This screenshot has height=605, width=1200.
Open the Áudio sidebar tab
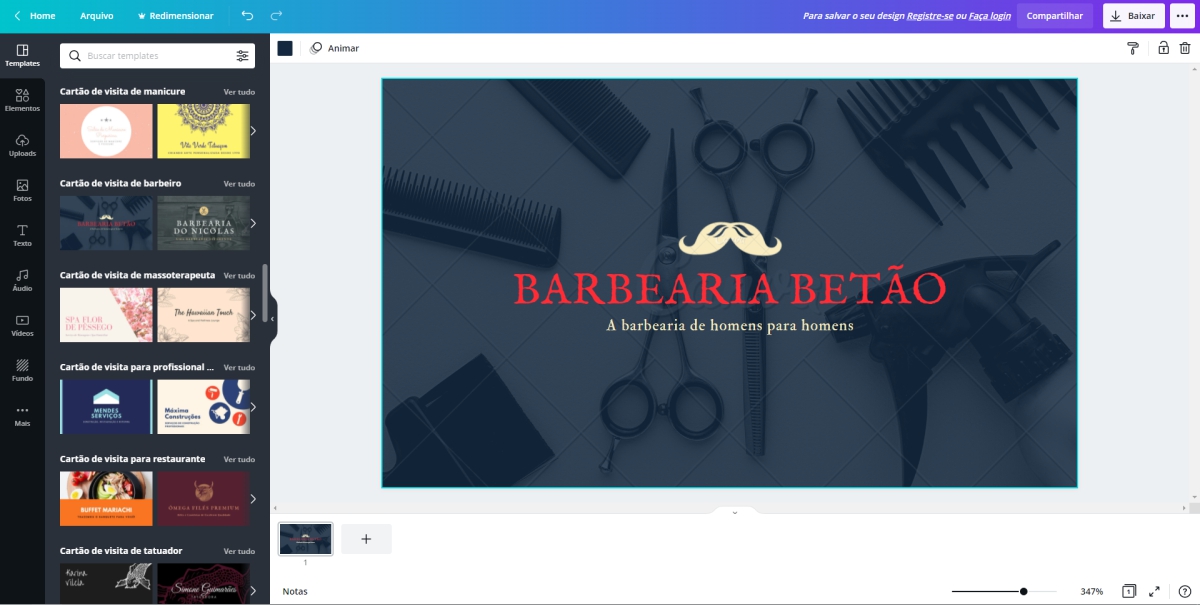coord(22,280)
